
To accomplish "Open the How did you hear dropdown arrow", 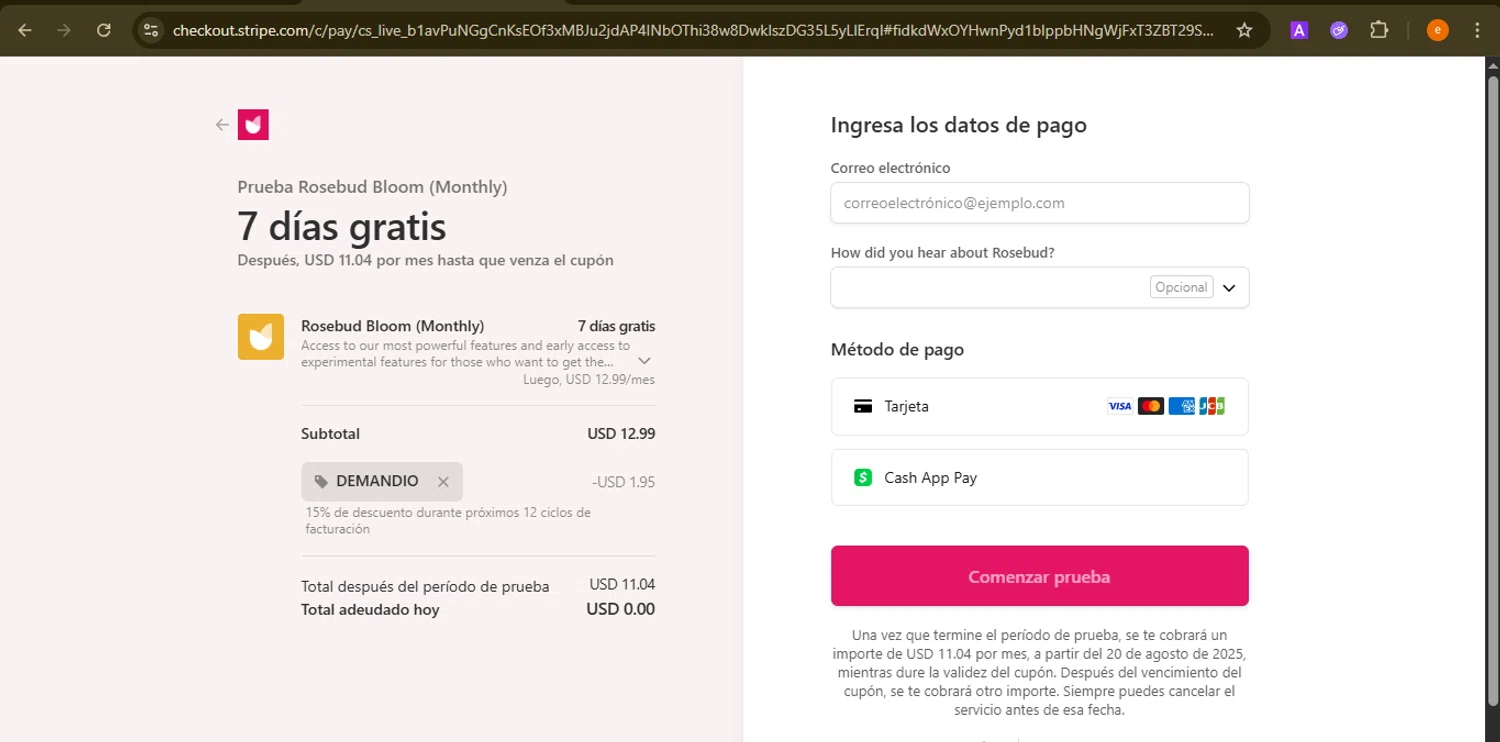I will [1229, 288].
